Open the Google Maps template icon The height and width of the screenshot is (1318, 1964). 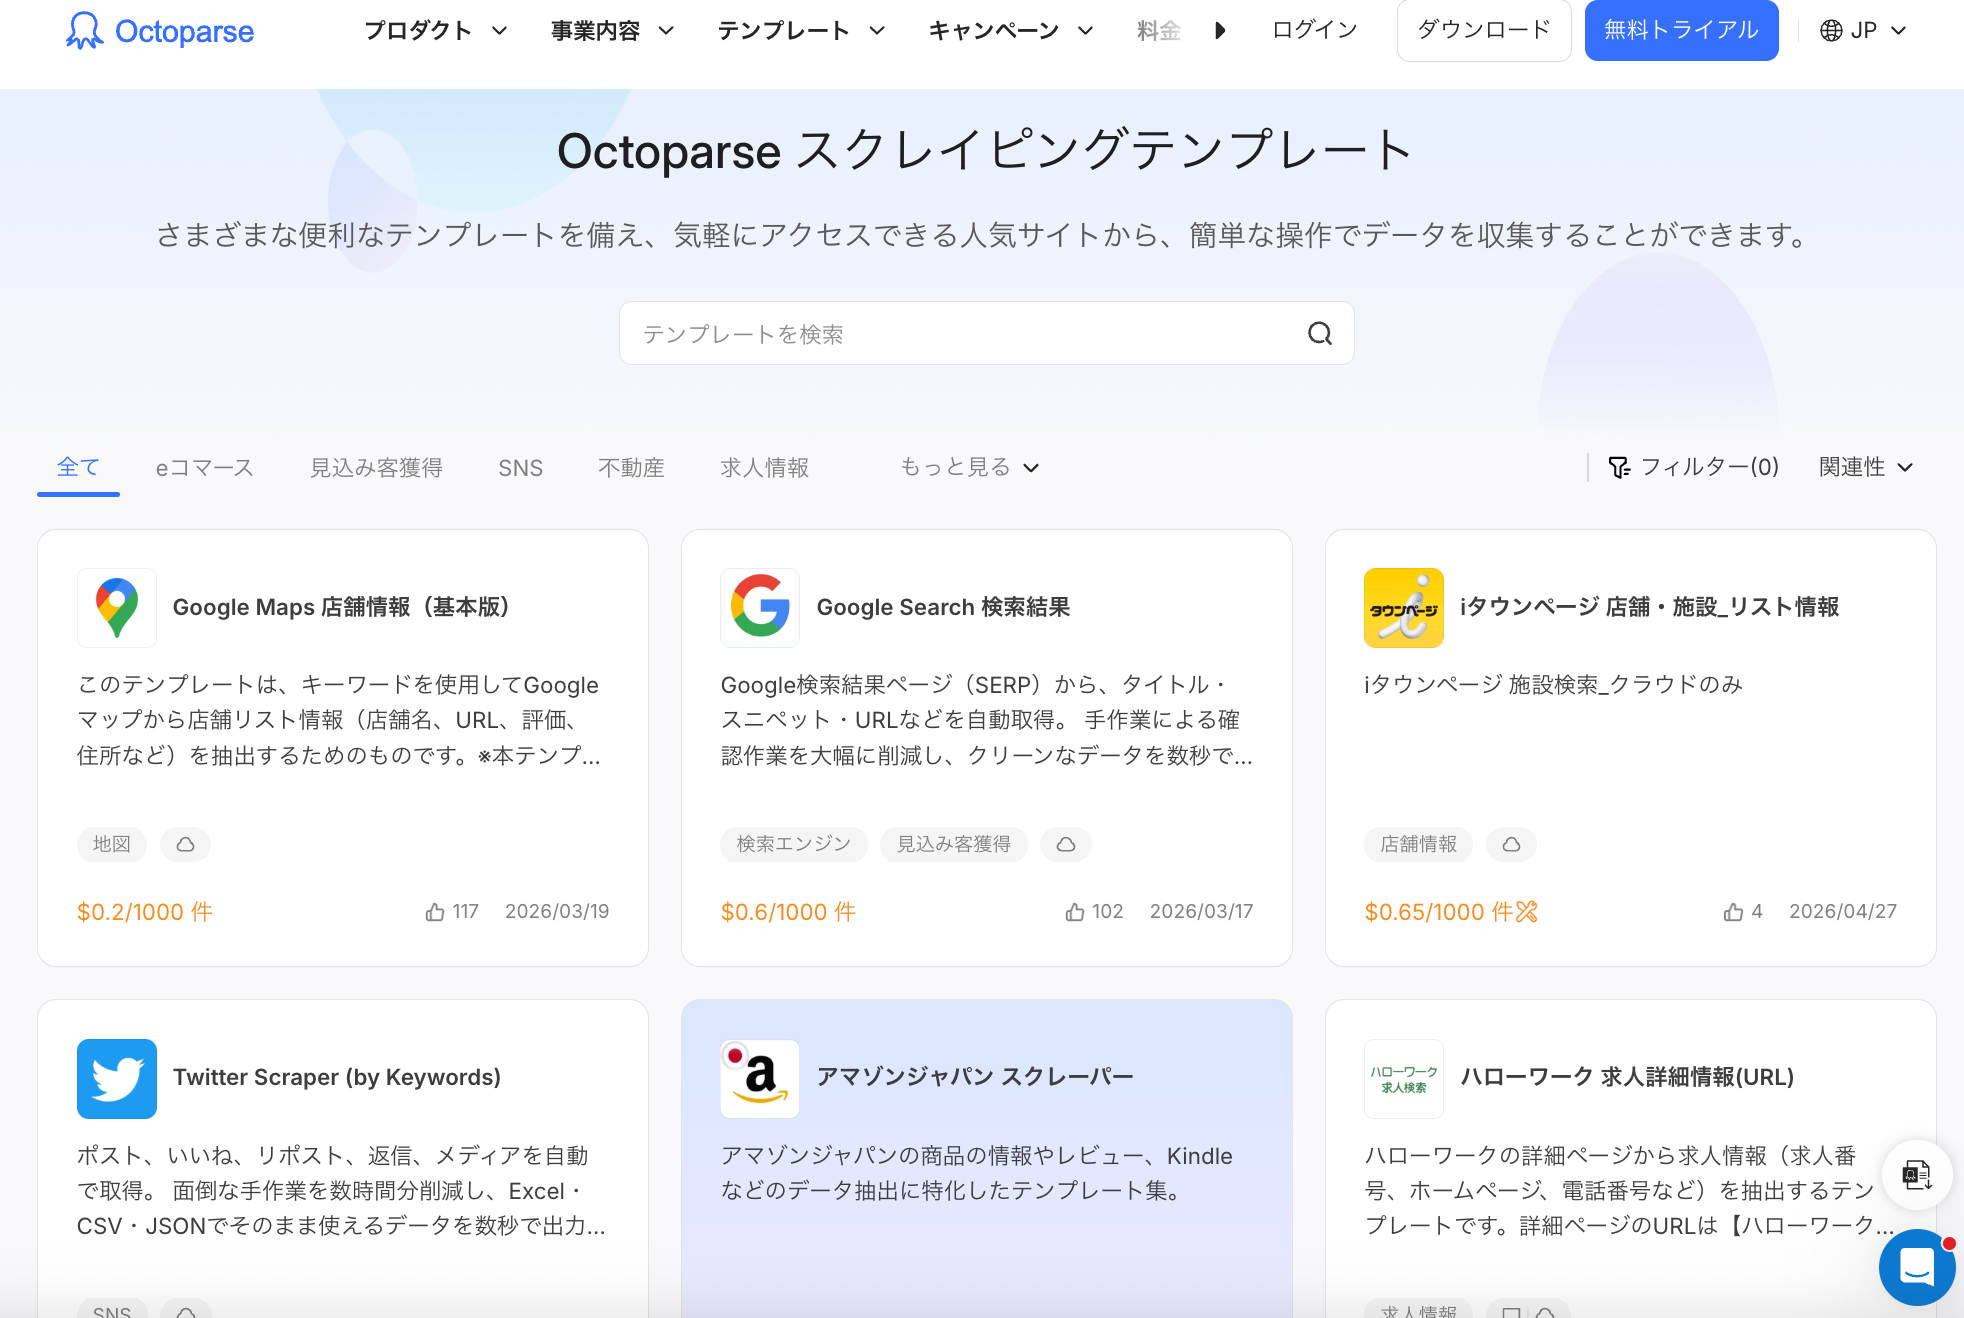click(x=117, y=608)
